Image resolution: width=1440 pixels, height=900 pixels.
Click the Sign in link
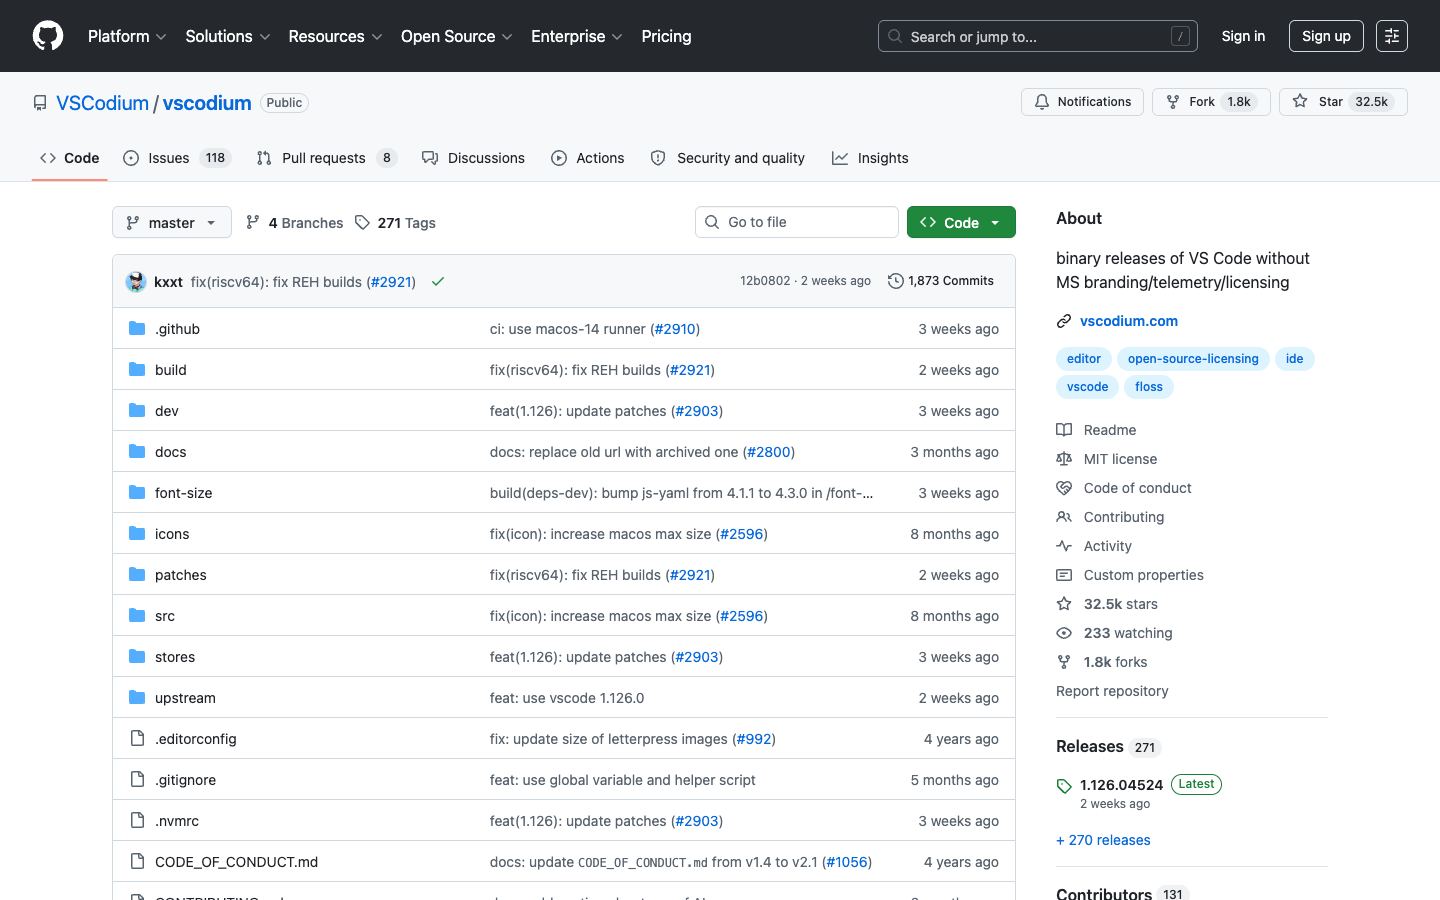click(x=1243, y=36)
